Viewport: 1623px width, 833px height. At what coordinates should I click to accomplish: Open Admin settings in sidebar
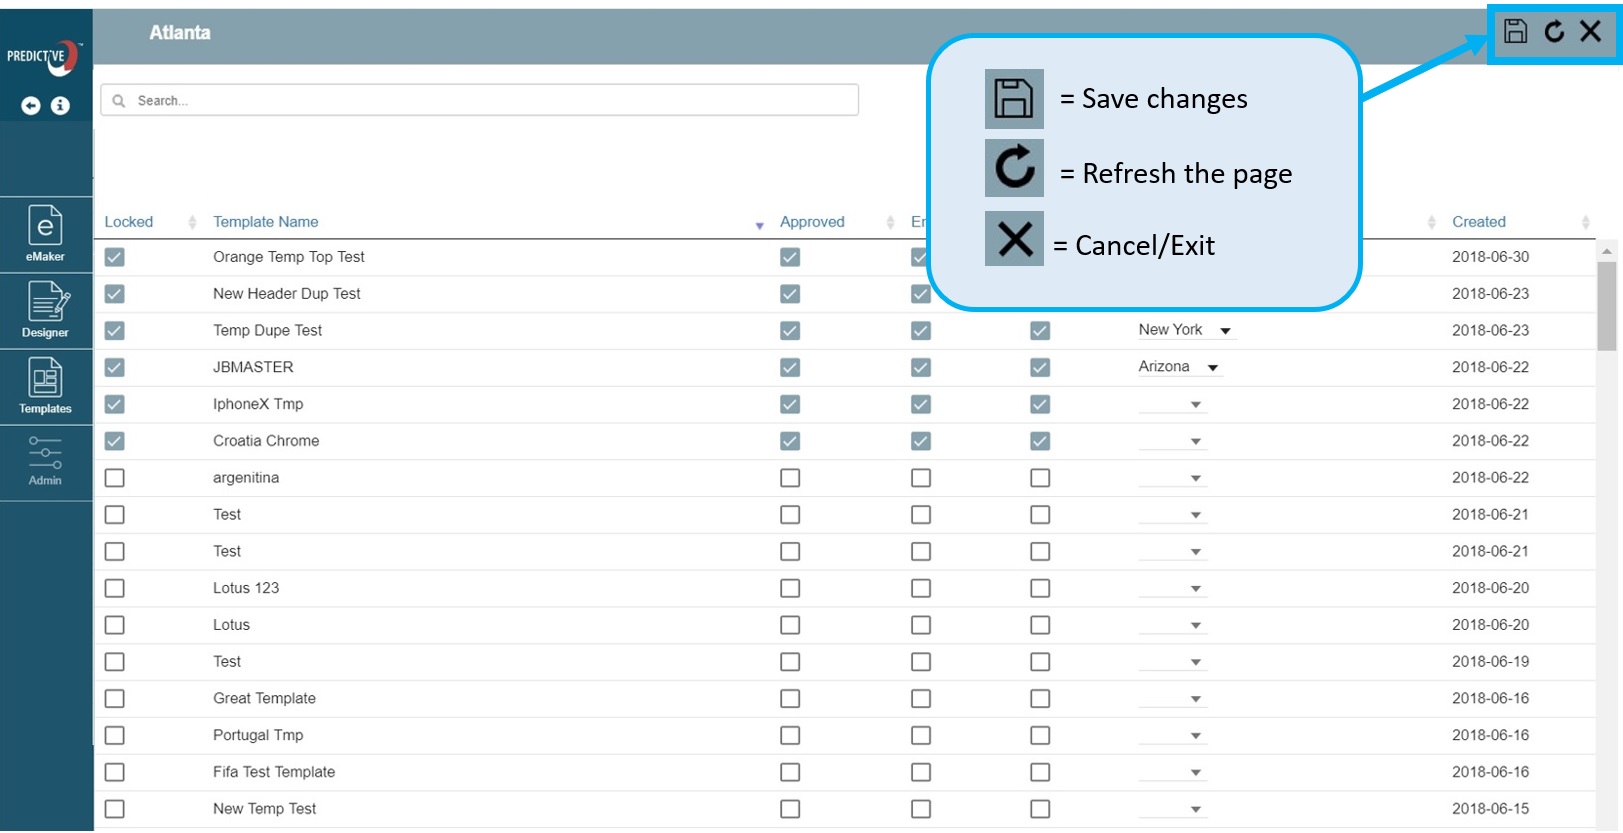click(x=46, y=461)
